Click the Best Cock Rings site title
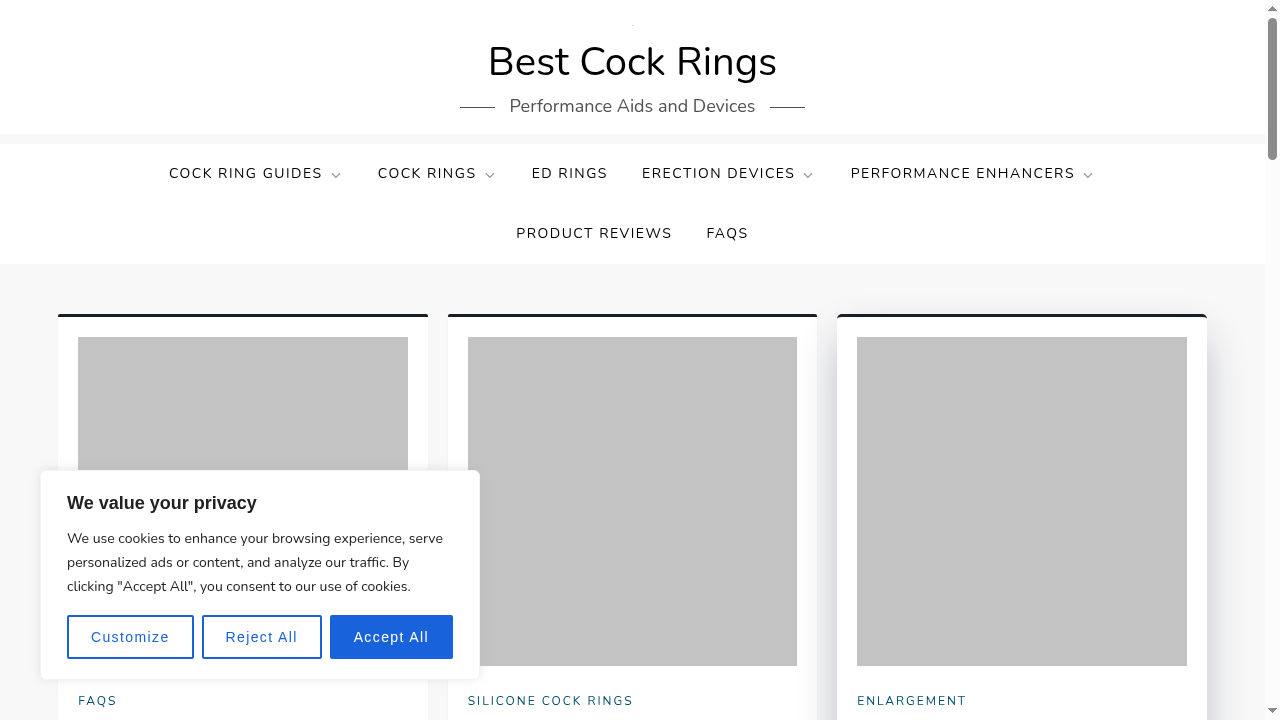Viewport: 1280px width, 720px height. [632, 62]
